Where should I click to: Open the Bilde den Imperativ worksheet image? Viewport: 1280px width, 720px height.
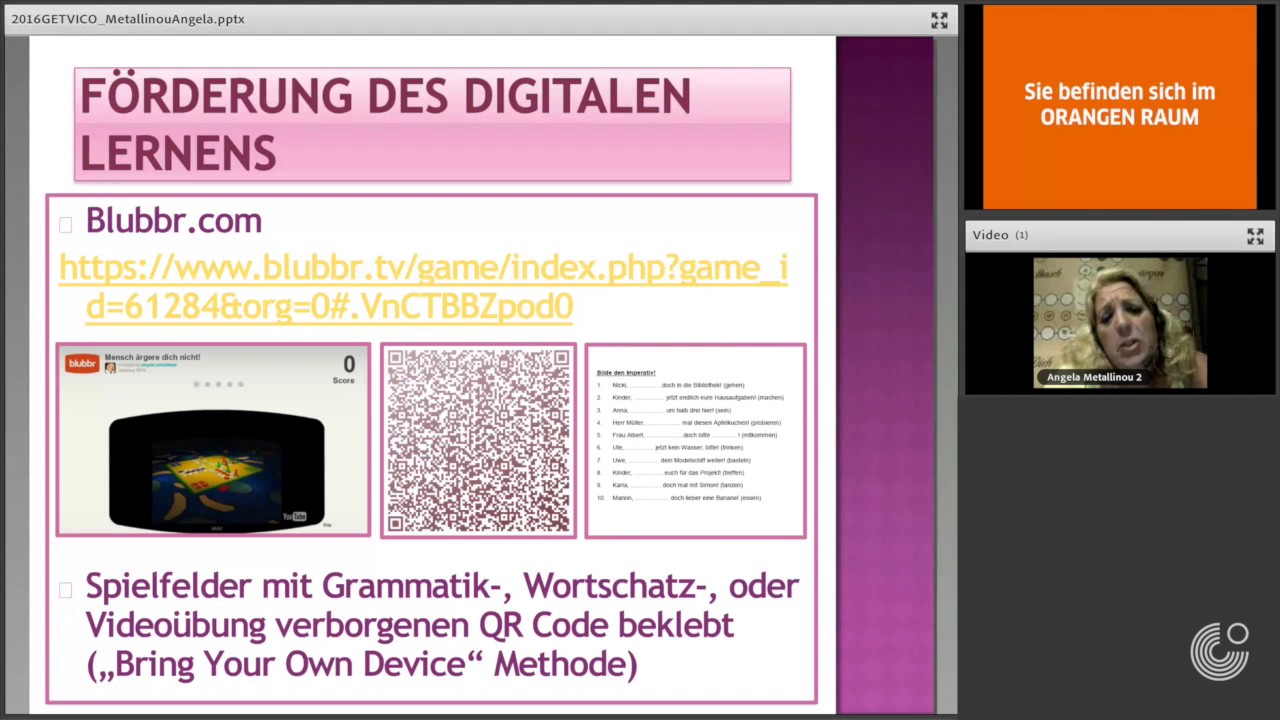pyautogui.click(x=695, y=441)
